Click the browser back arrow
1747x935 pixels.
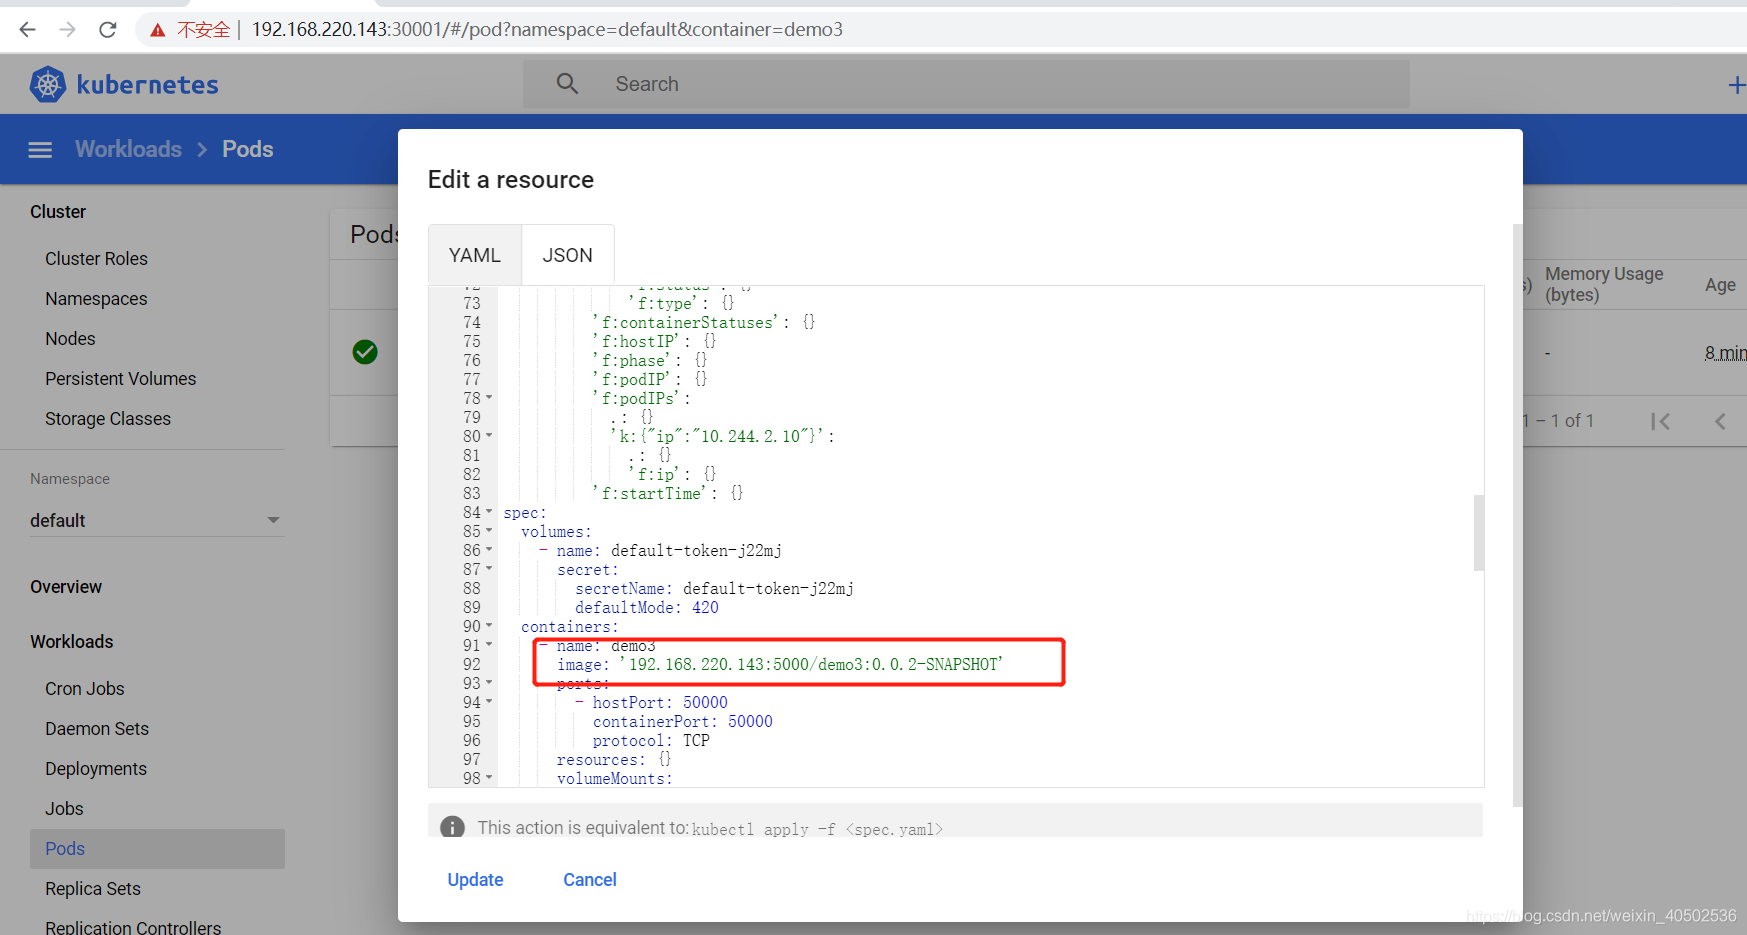click(x=27, y=30)
